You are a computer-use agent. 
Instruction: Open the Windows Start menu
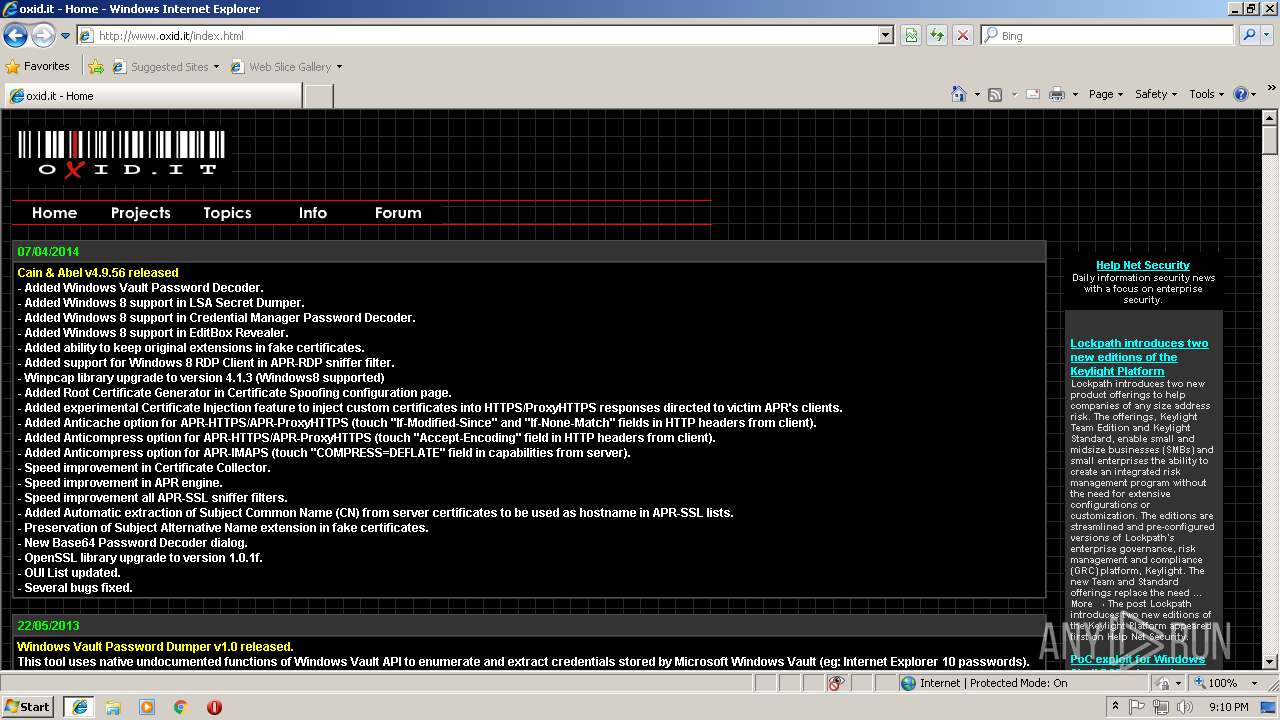(x=27, y=706)
